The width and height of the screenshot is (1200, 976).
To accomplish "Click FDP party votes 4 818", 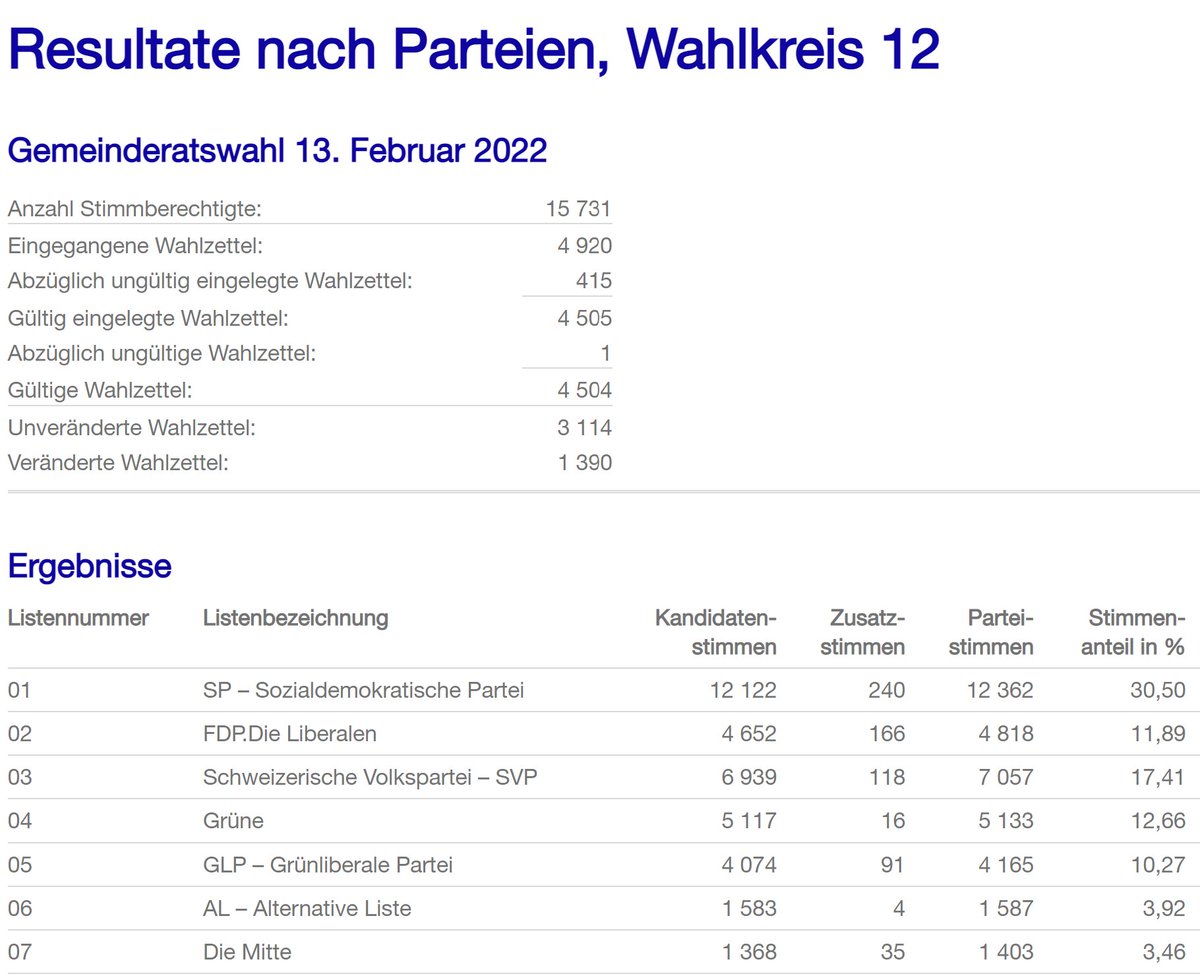I will click(x=1006, y=733).
